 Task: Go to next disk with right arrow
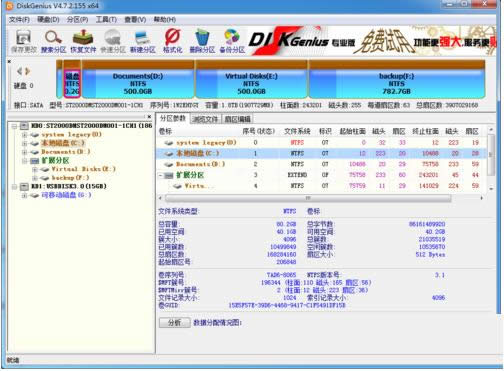pos(28,71)
